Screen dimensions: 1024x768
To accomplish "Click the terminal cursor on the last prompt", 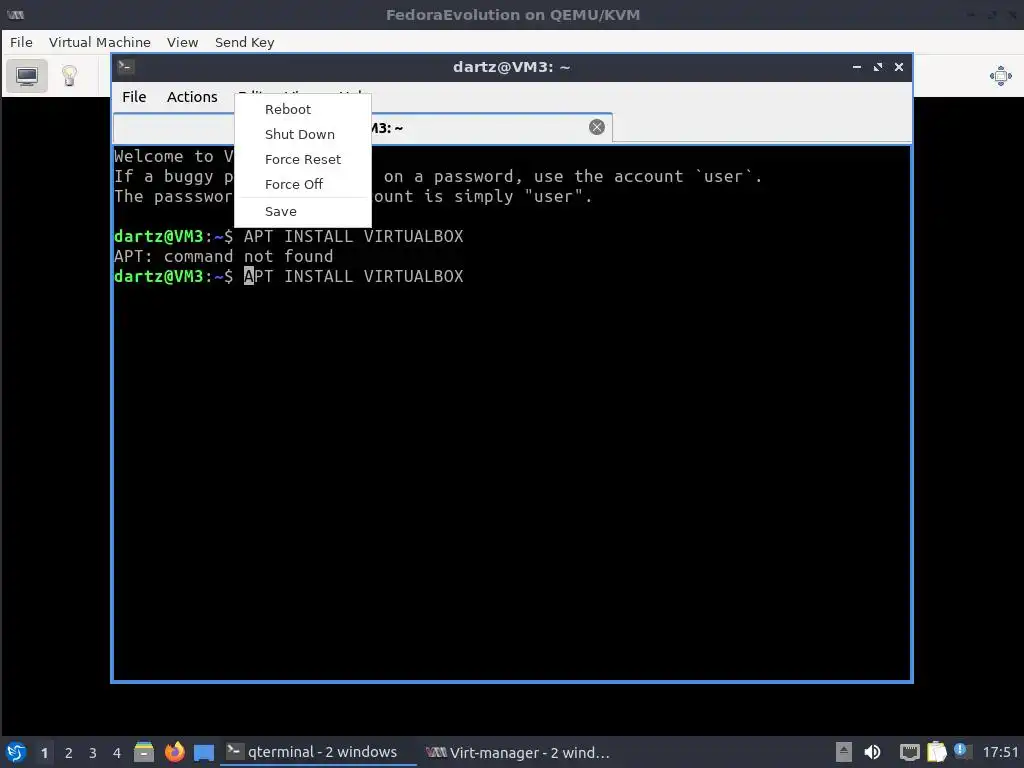I will (249, 276).
